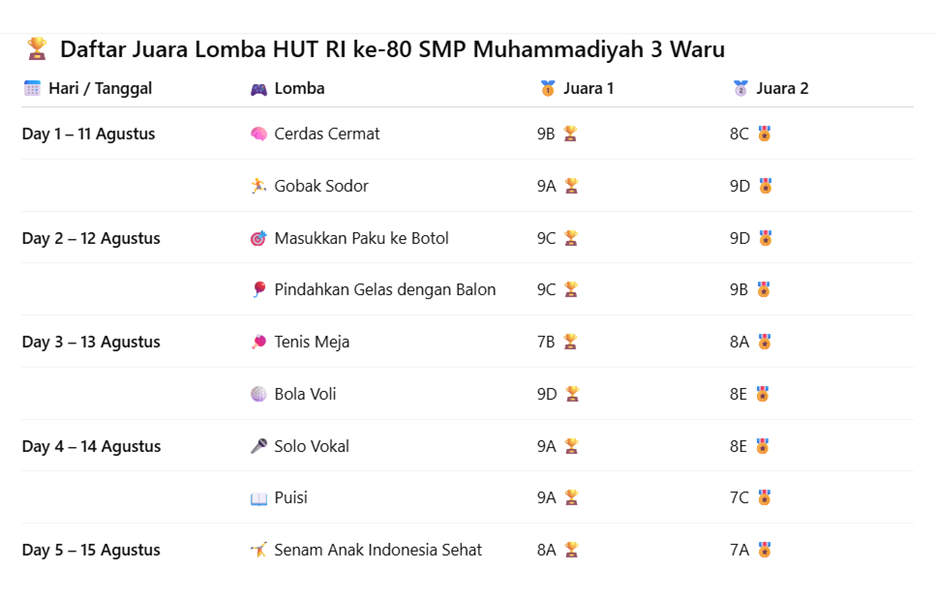Select the Day 4 – 14 Agustus cell
This screenshot has height=599, width=936.
(x=91, y=446)
